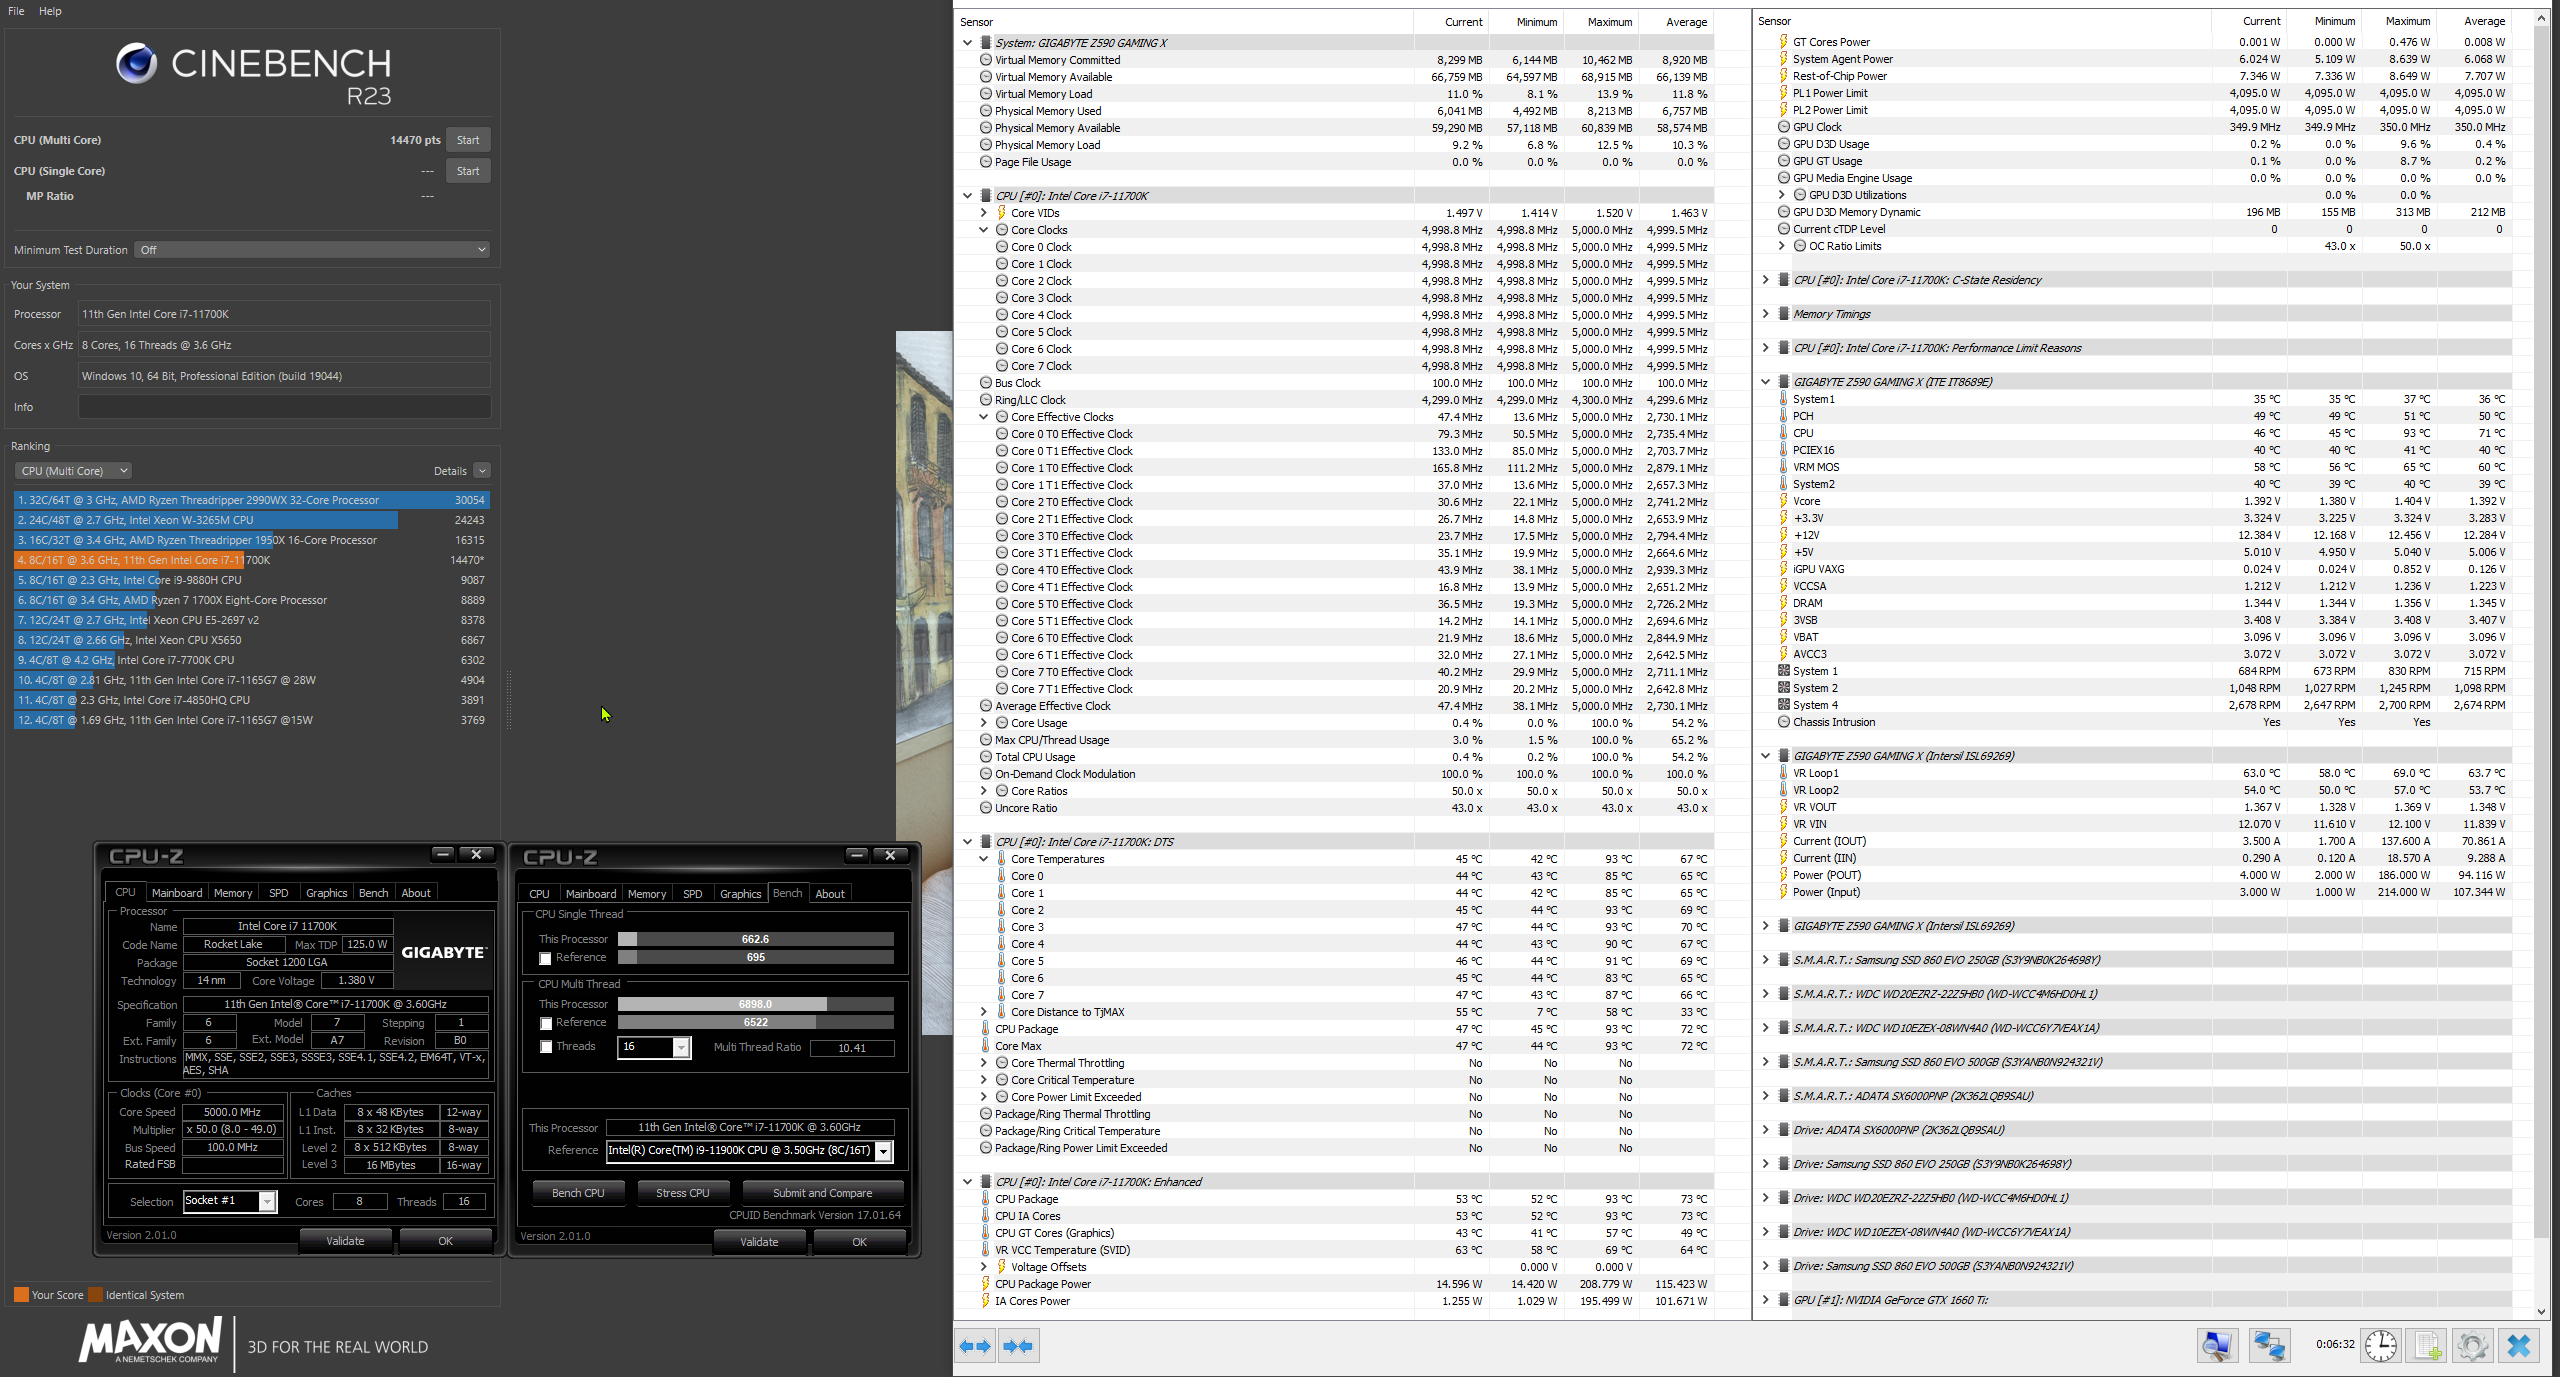2560x1377 pixels.
Task: Click the Threadripper 2990WX ranking bar
Action: [250, 500]
